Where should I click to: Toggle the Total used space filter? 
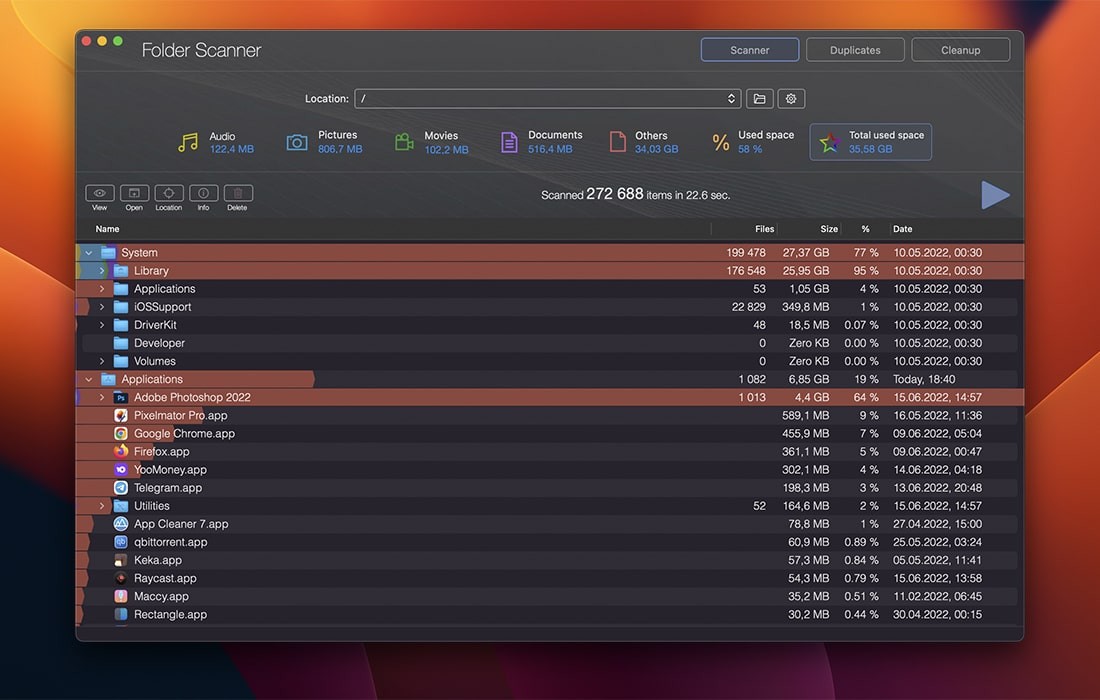[x=870, y=142]
